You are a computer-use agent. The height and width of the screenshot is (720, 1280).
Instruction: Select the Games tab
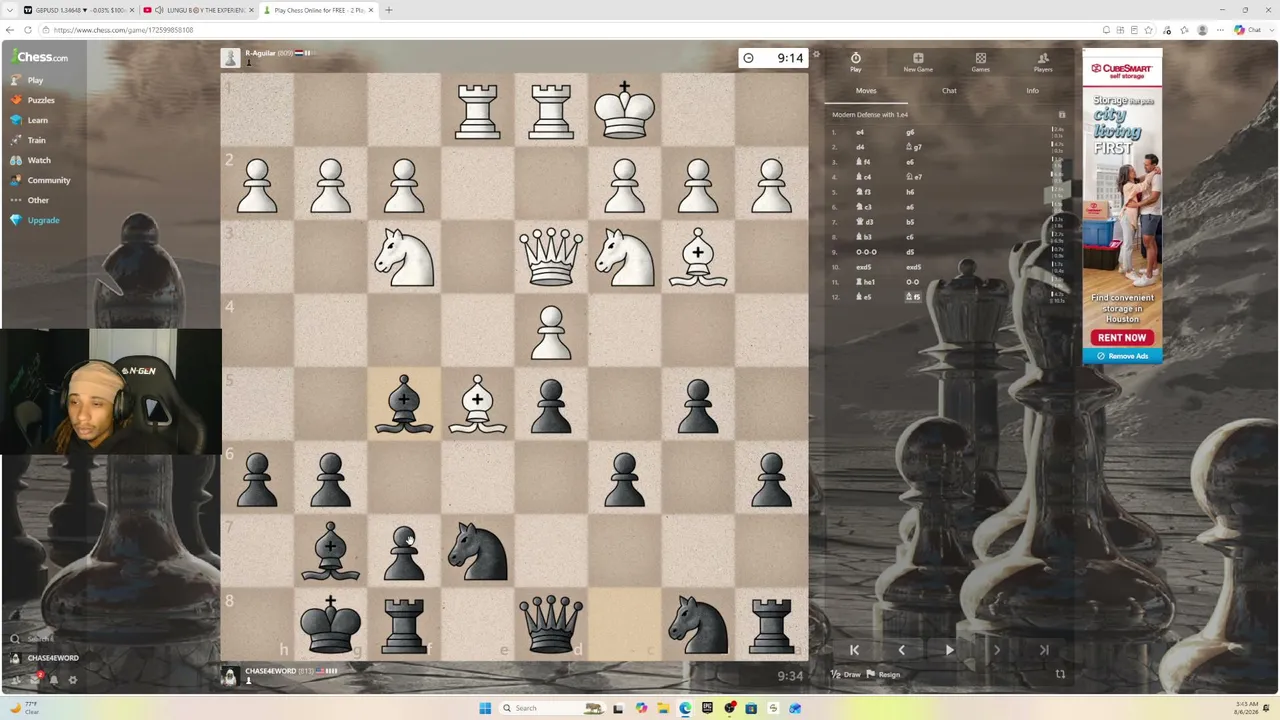pyautogui.click(x=981, y=62)
